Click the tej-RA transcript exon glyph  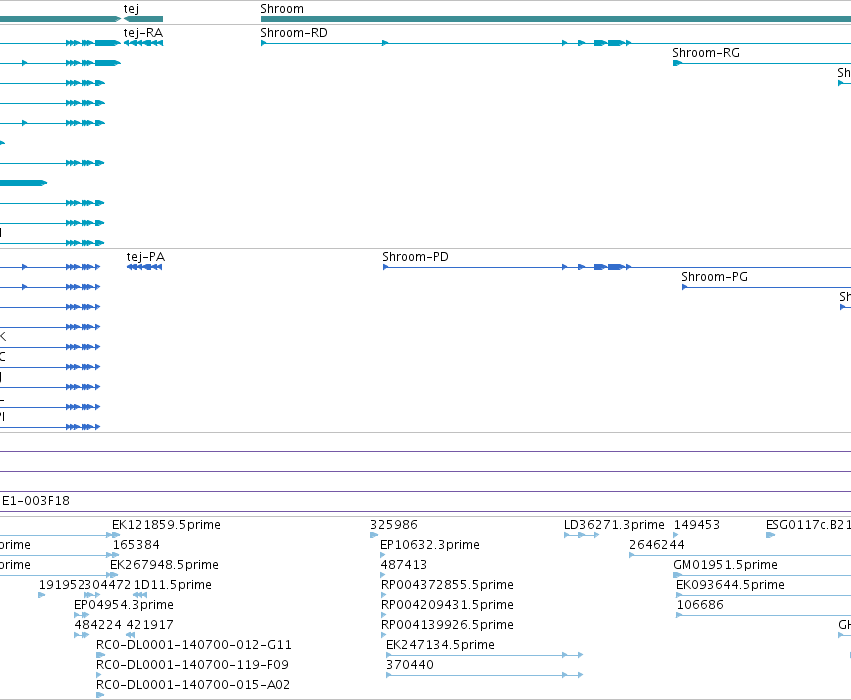(143, 43)
